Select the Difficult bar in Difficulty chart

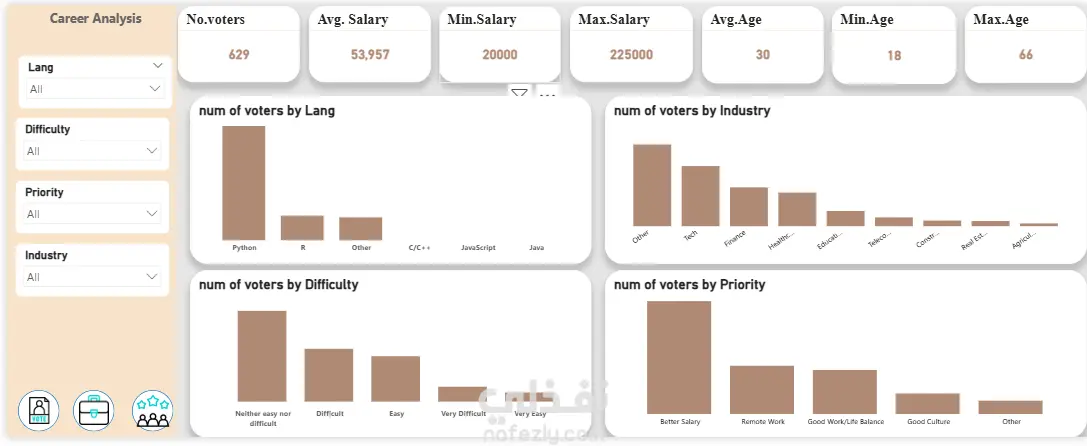(329, 375)
